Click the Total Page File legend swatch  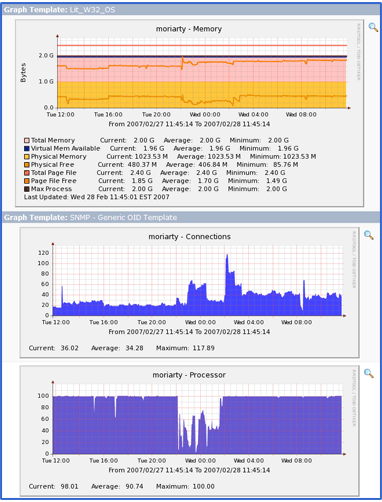click(27, 173)
